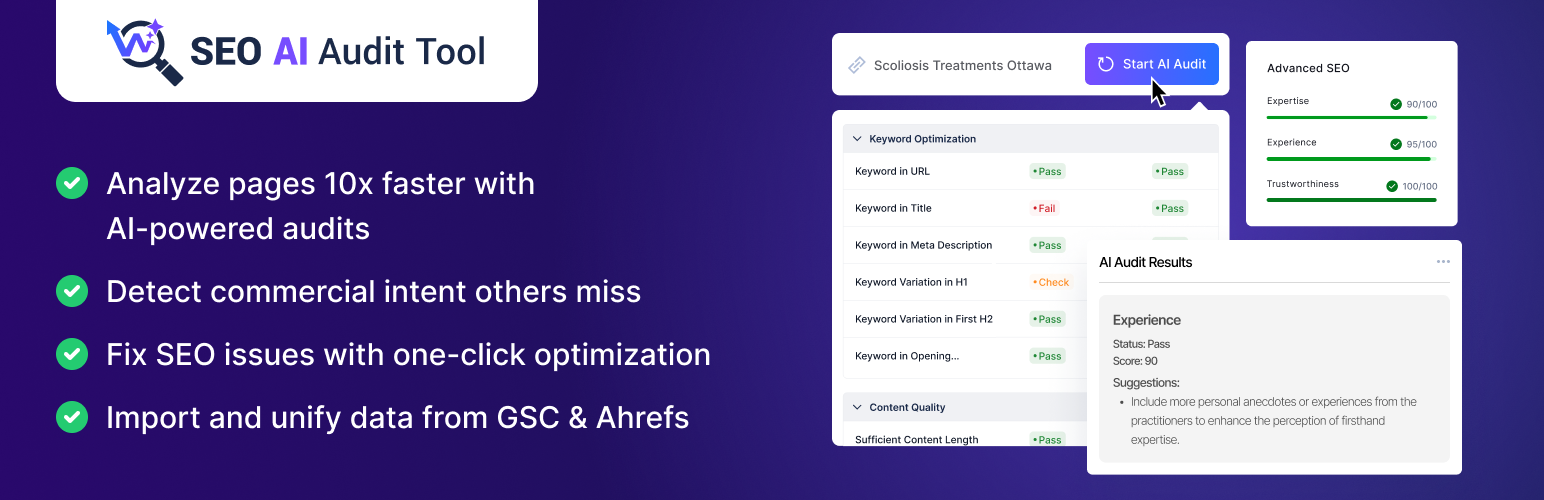Collapse the Keyword Optimization section
Screen dimensions: 1544x500
coord(857,139)
